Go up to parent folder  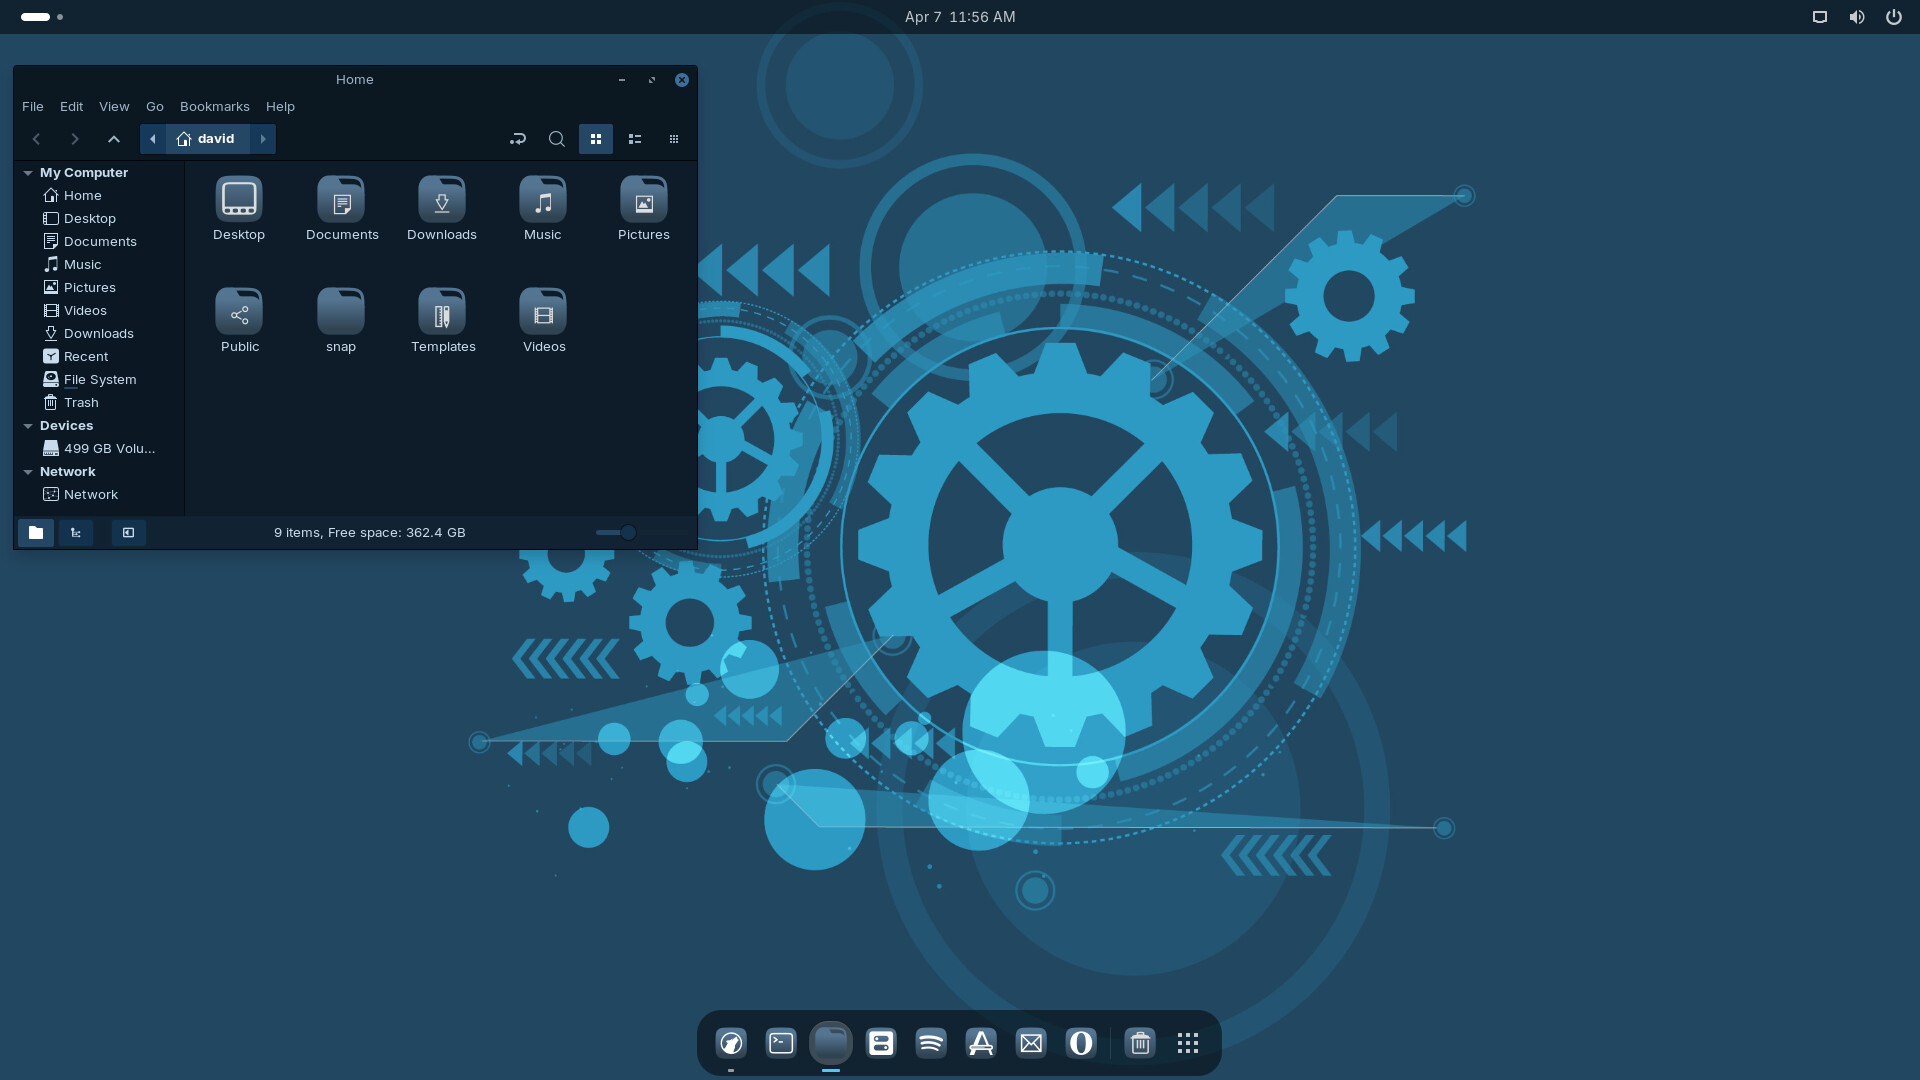(x=114, y=139)
